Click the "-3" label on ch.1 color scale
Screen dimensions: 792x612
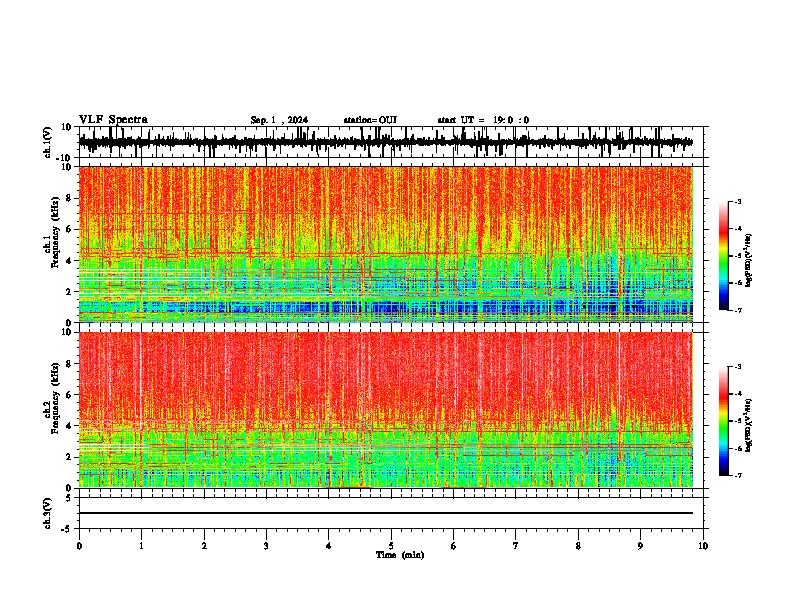tap(738, 202)
